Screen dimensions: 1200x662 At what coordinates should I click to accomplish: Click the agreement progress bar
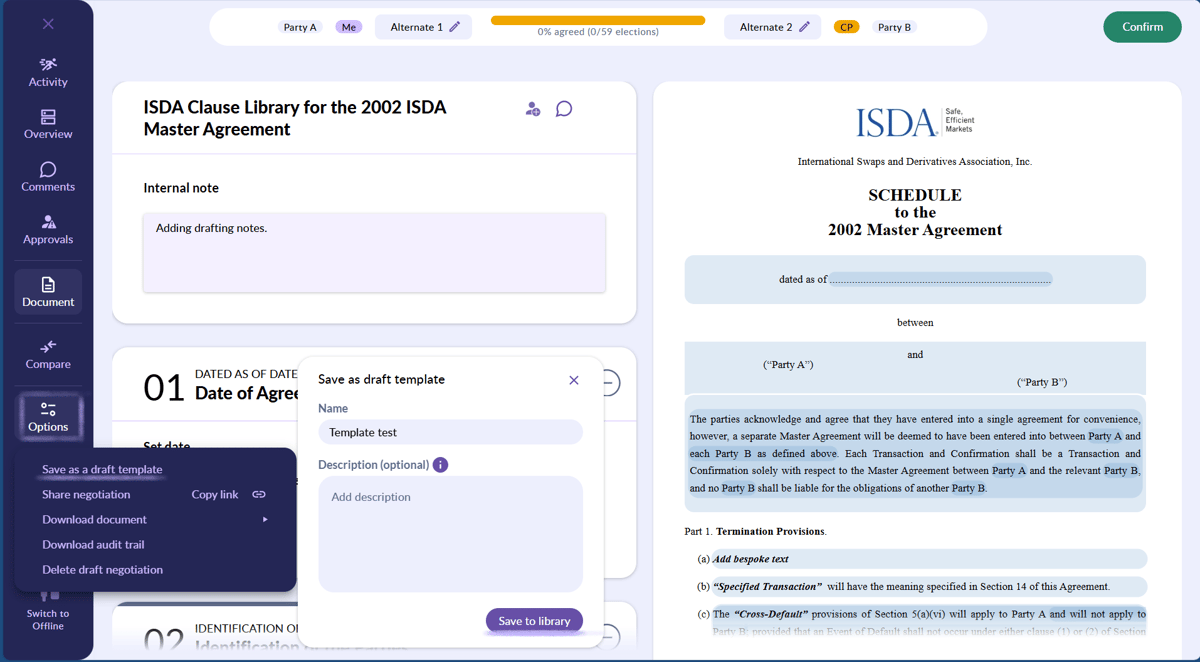click(x=598, y=20)
